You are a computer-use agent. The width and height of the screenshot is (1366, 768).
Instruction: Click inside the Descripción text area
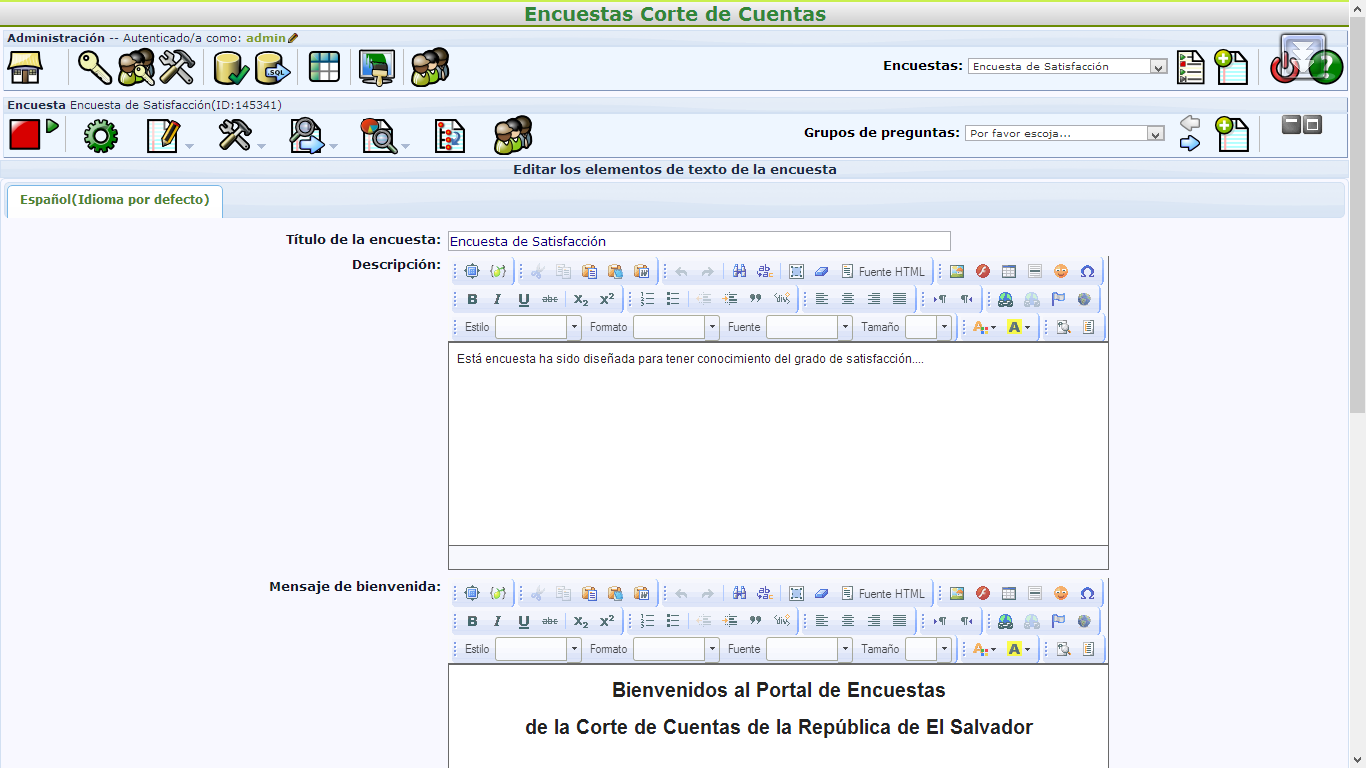tap(778, 444)
